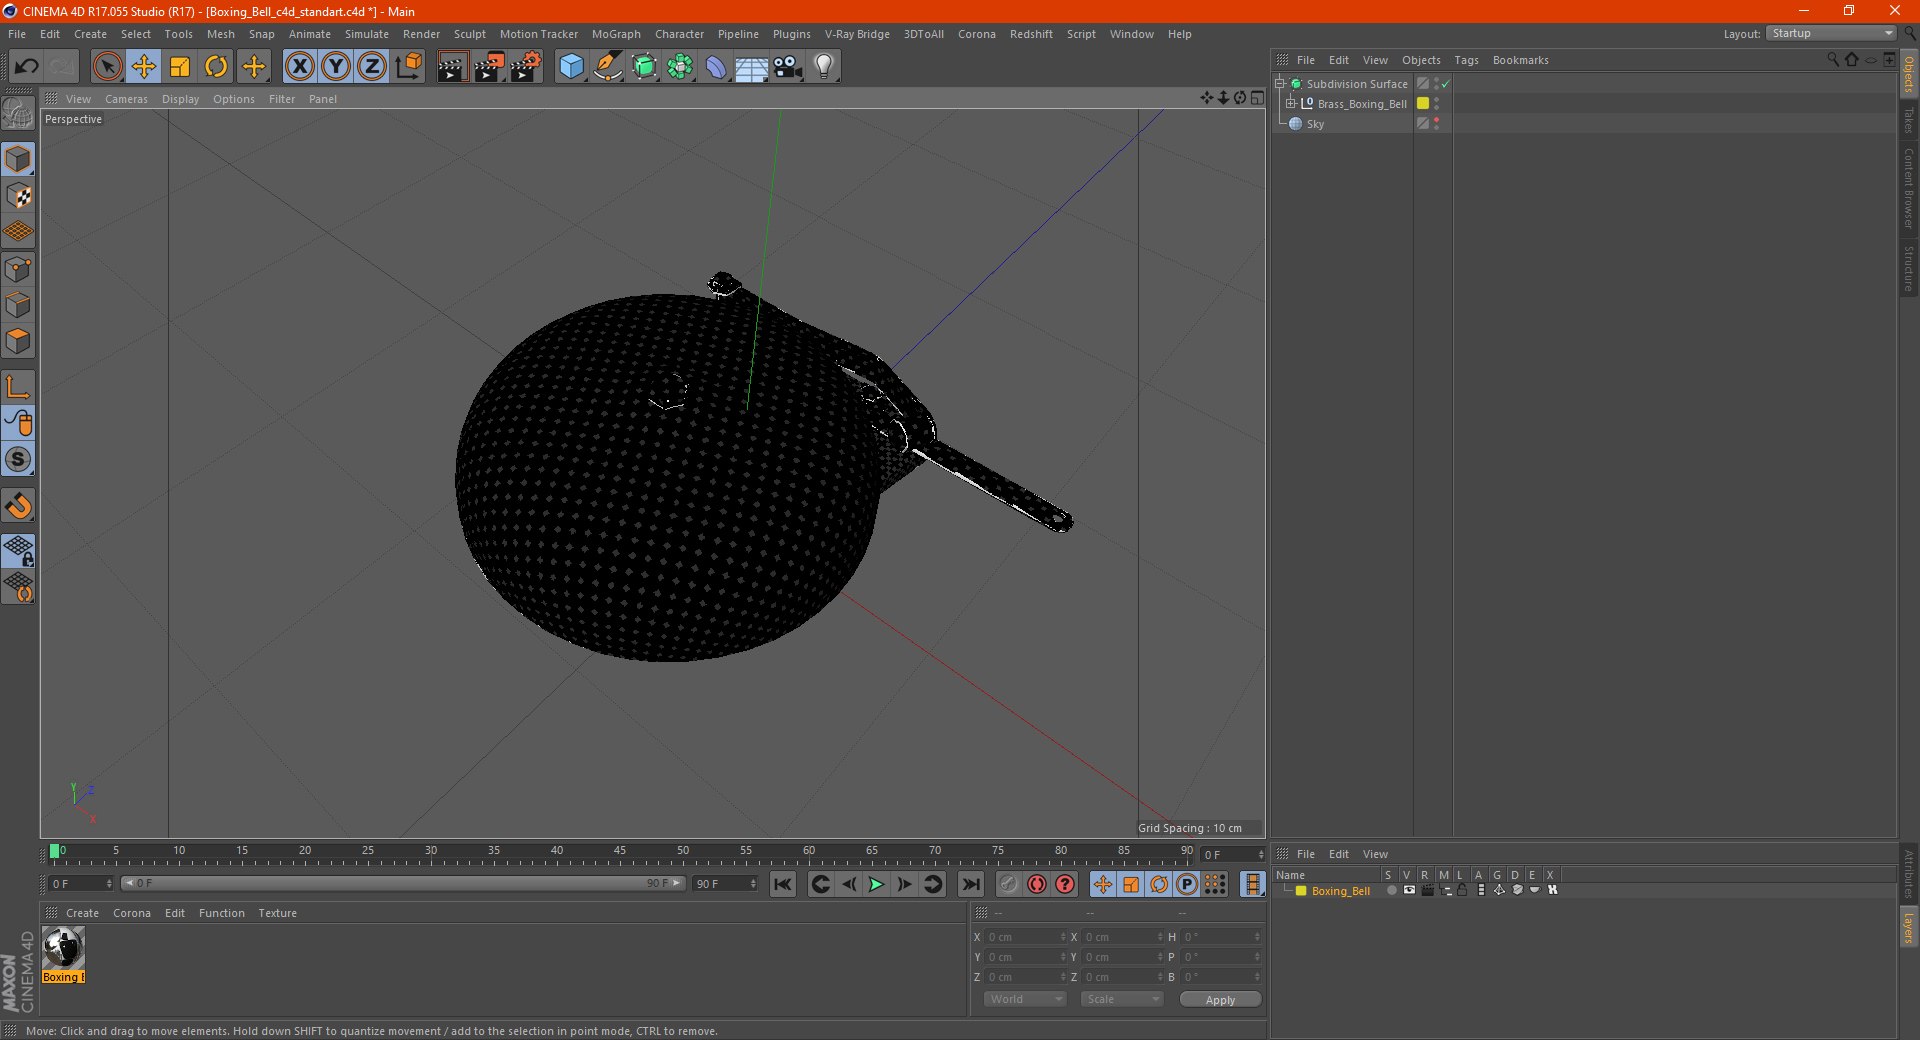Toggle Z axis lock
The height and width of the screenshot is (1040, 1920).
click(x=372, y=67)
